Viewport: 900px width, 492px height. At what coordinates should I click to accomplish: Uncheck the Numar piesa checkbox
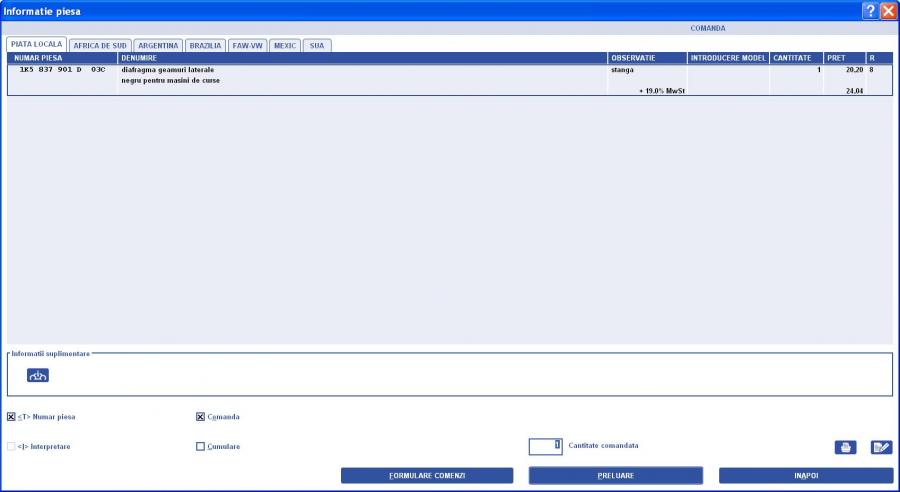12,417
